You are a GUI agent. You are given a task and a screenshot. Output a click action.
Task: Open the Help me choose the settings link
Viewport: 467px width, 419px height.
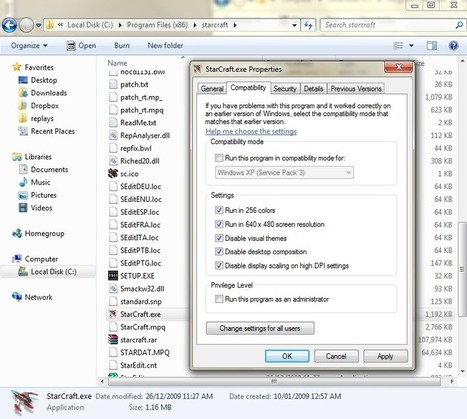click(x=251, y=132)
